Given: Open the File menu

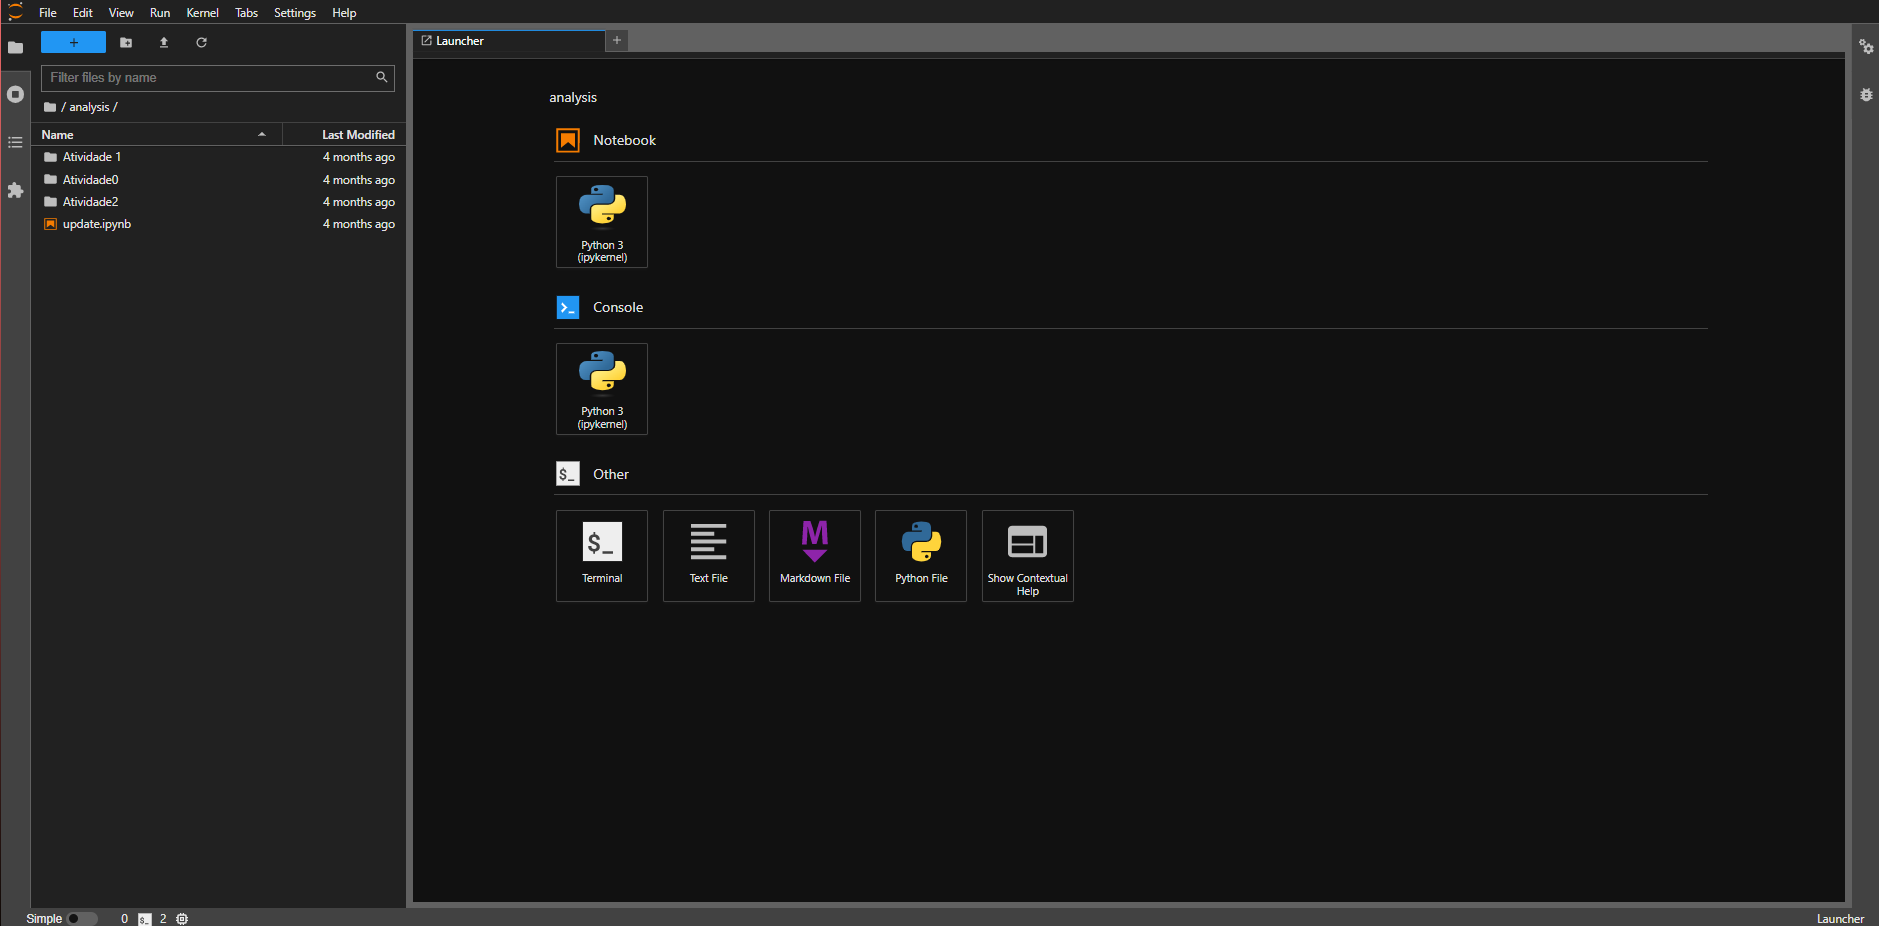Looking at the screenshot, I should (x=48, y=13).
